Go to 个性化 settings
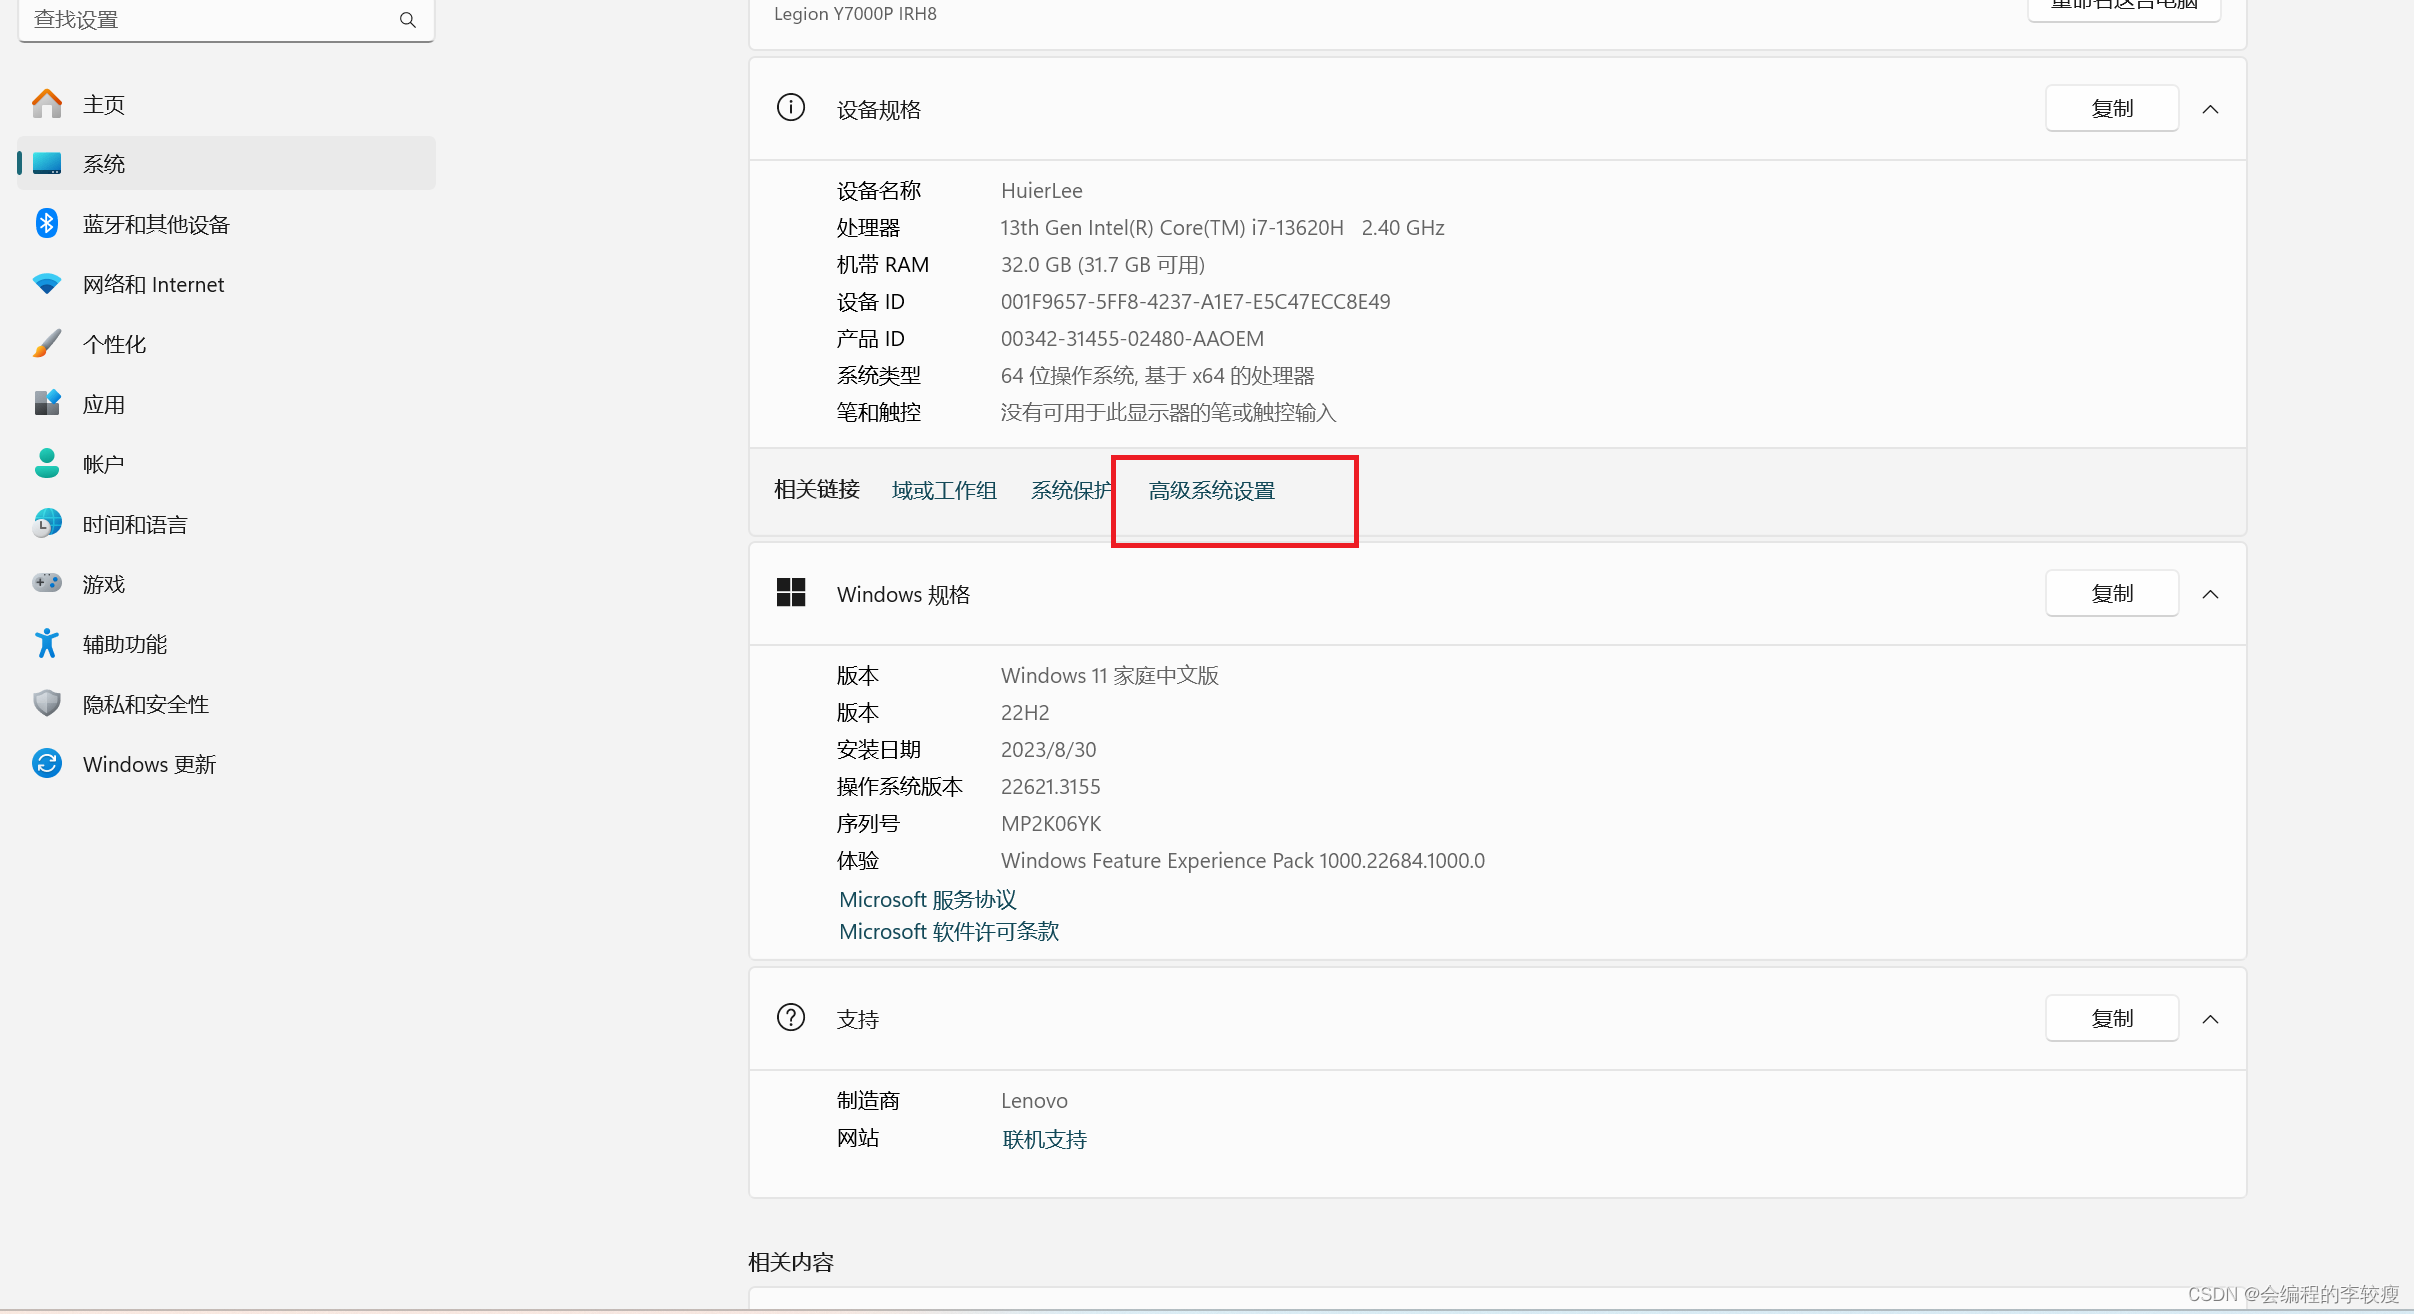Viewport: 2414px width, 1314px height. pyautogui.click(x=226, y=344)
